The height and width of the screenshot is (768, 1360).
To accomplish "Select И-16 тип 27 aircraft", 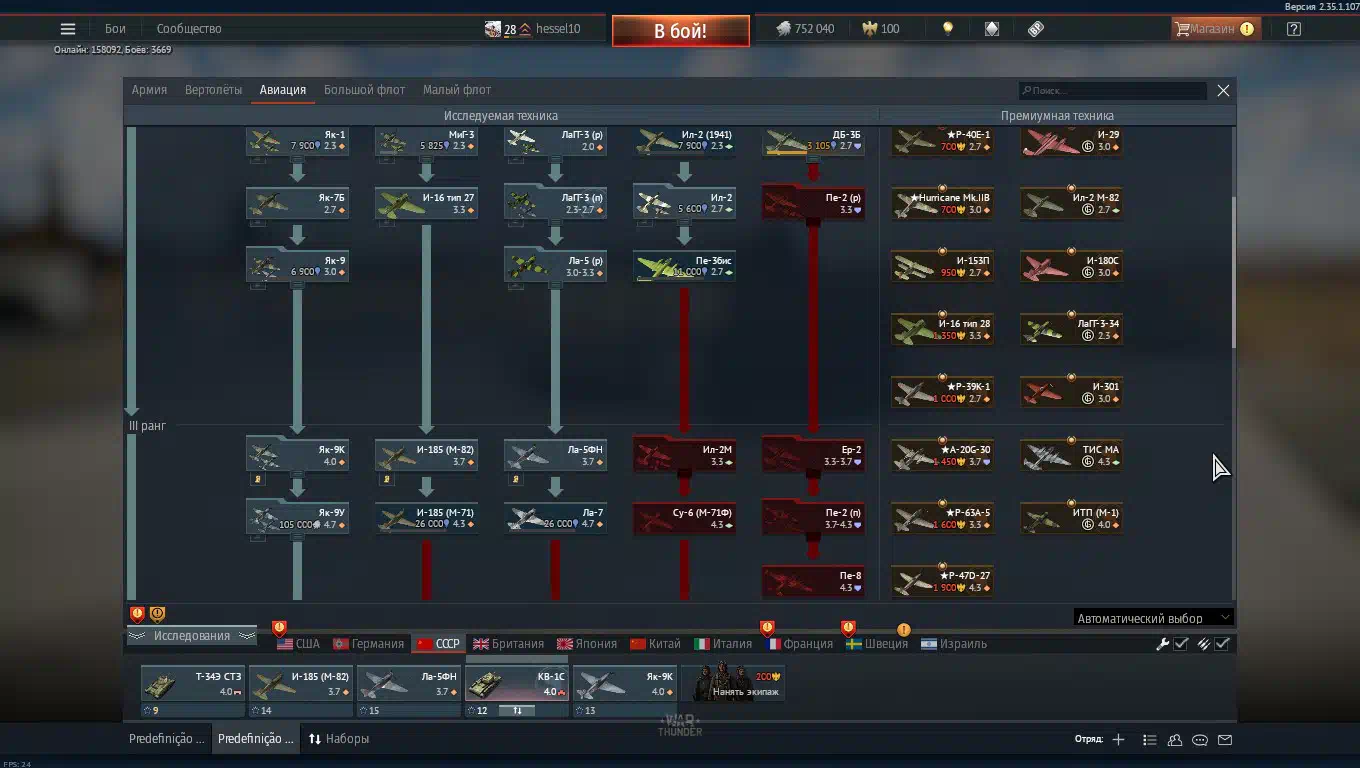I will pyautogui.click(x=427, y=204).
